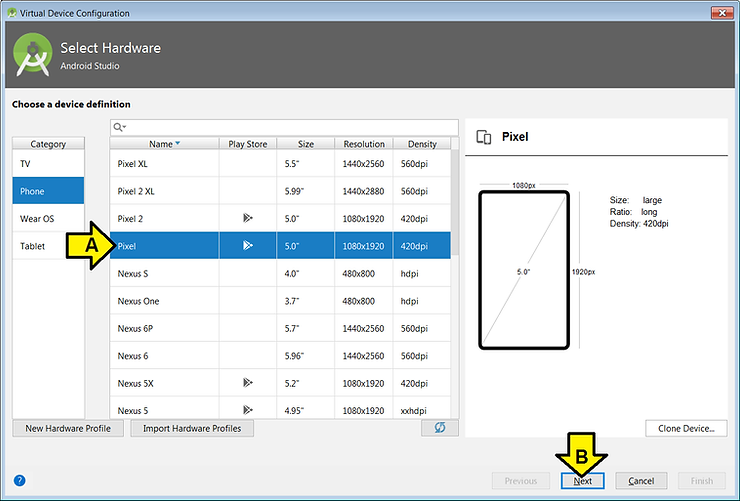This screenshot has height=501, width=740.
Task: Choose the Wear OS category
Action: [x=48, y=218]
